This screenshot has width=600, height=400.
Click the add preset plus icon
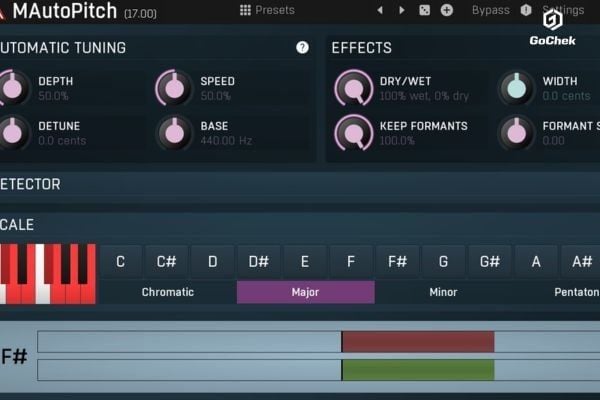tap(447, 10)
